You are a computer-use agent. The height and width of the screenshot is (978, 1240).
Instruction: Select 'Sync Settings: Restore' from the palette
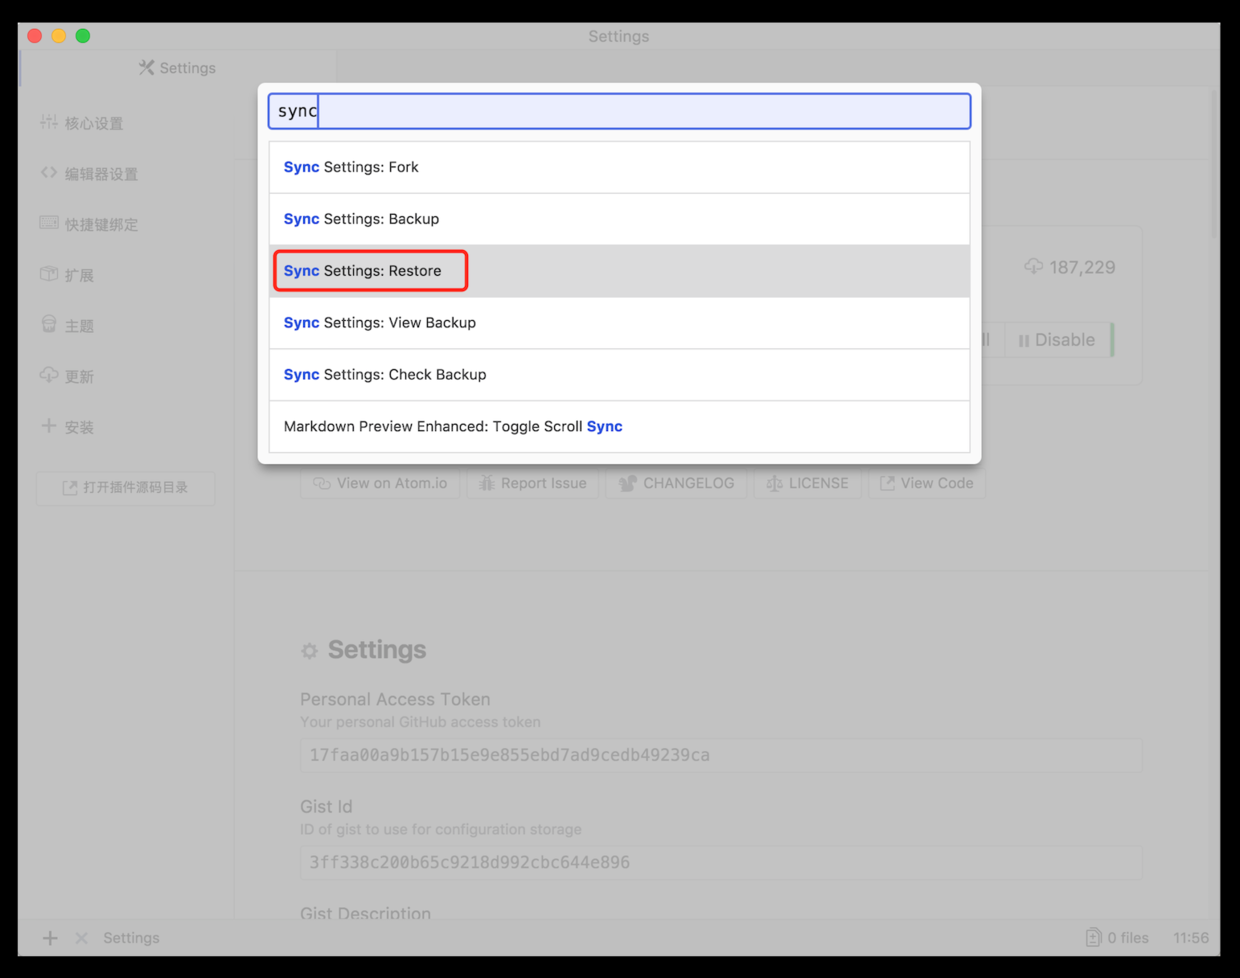[370, 270]
